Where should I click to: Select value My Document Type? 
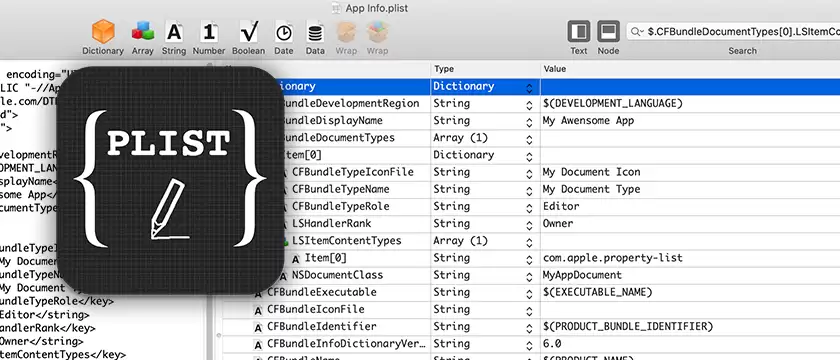click(591, 189)
